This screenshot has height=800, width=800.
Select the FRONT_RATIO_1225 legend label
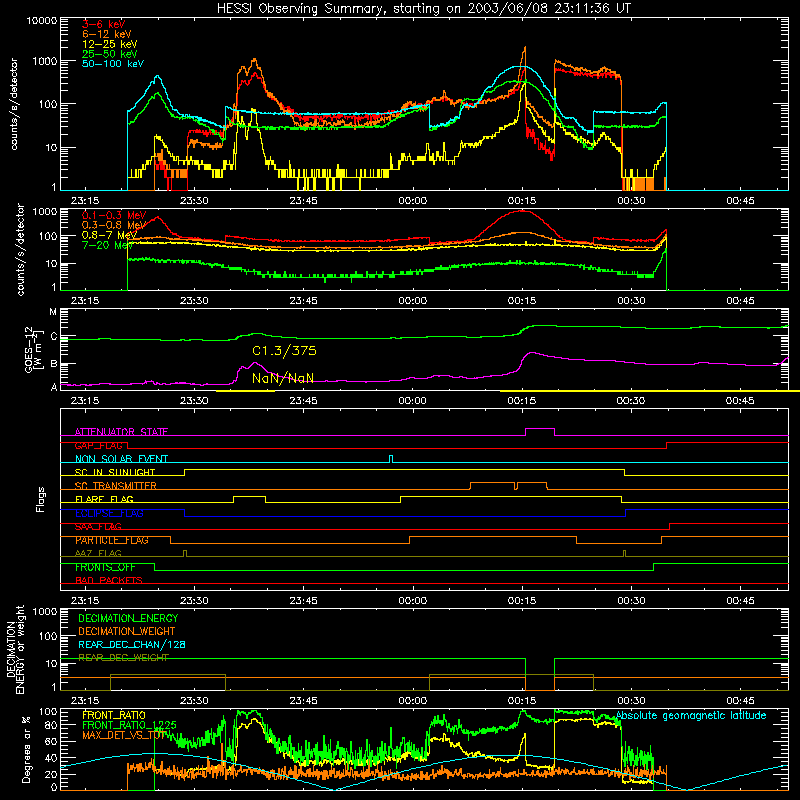pyautogui.click(x=129, y=725)
